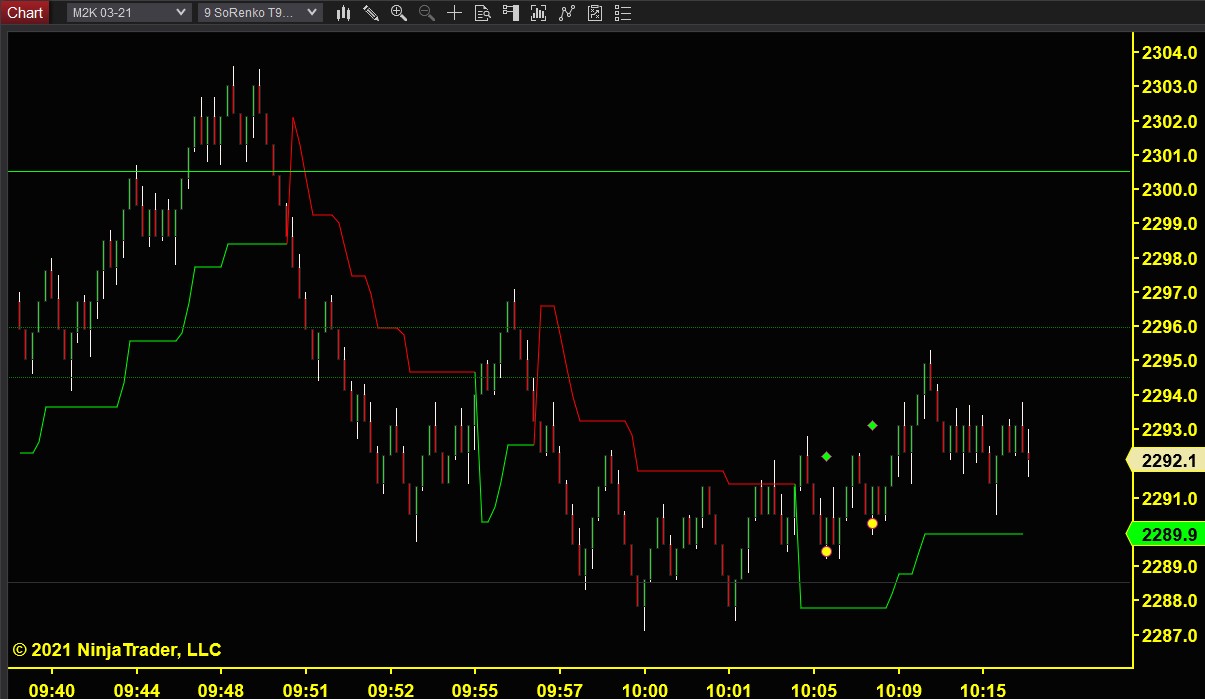Select the lower yellow dot marker

coord(826,551)
